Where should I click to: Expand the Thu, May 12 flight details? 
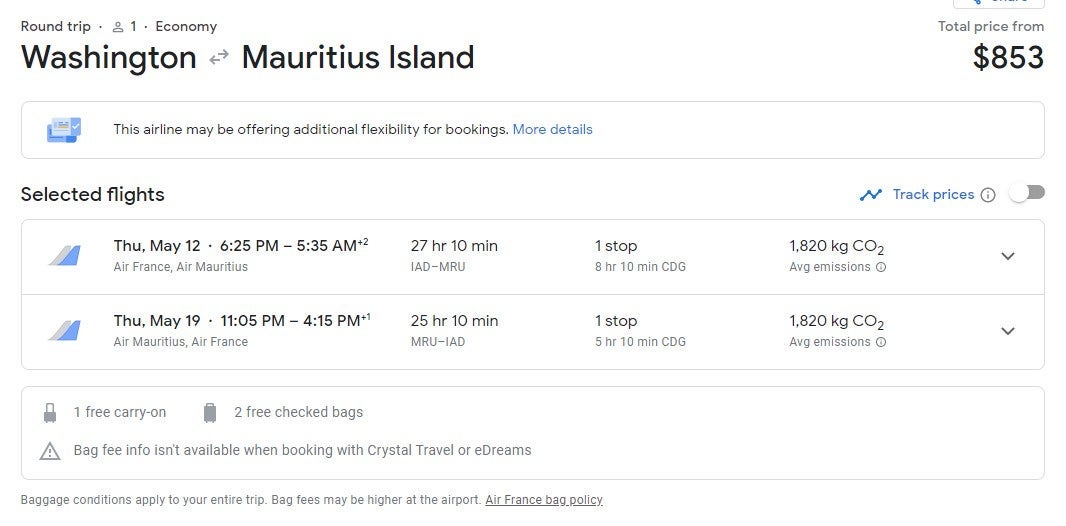point(1008,256)
